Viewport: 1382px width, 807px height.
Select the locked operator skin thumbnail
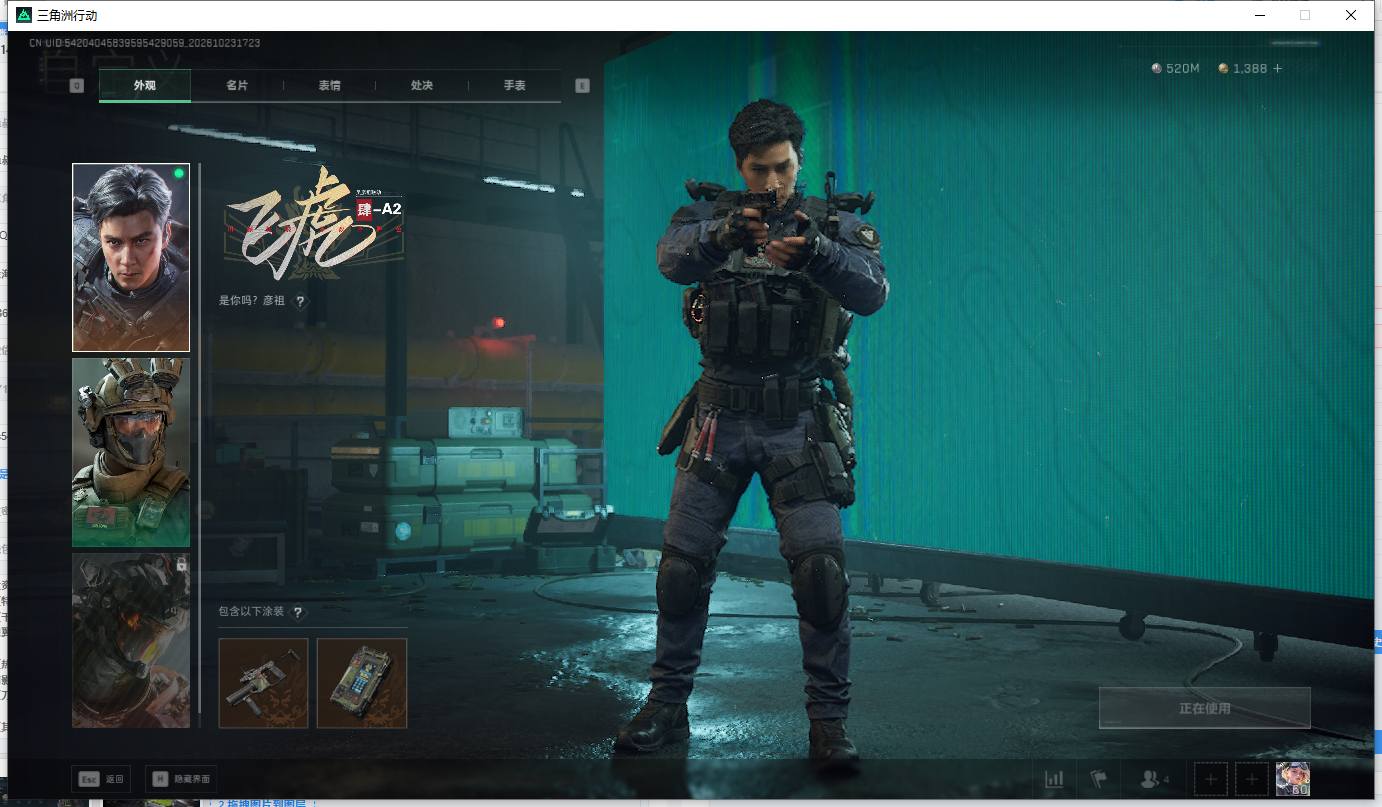131,640
